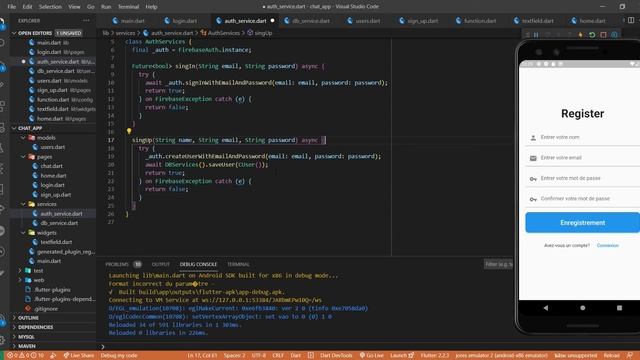The height and width of the screenshot is (360, 640).
Task: Tap the Back button on emulator nav bar
Action: [546, 308]
